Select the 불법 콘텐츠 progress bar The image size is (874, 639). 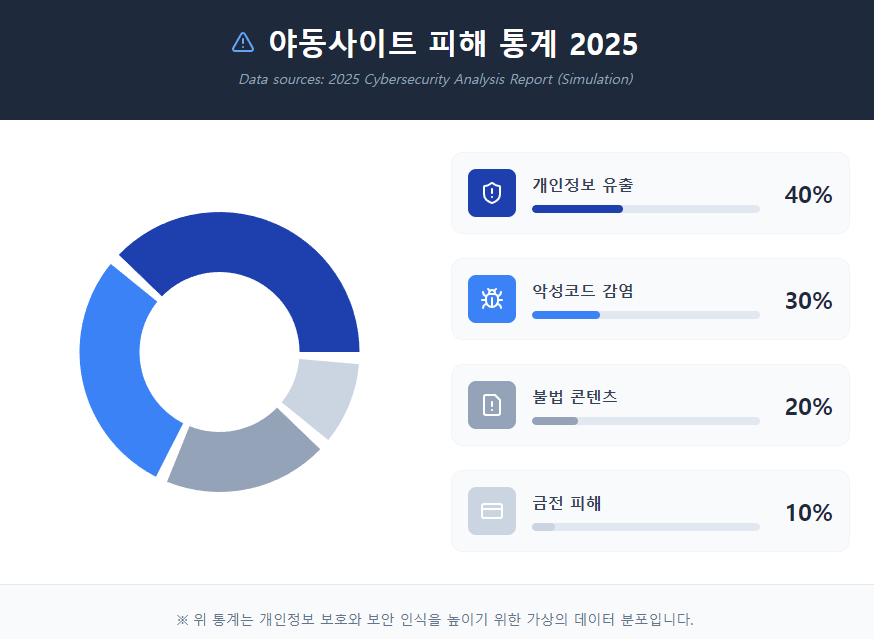[645, 421]
